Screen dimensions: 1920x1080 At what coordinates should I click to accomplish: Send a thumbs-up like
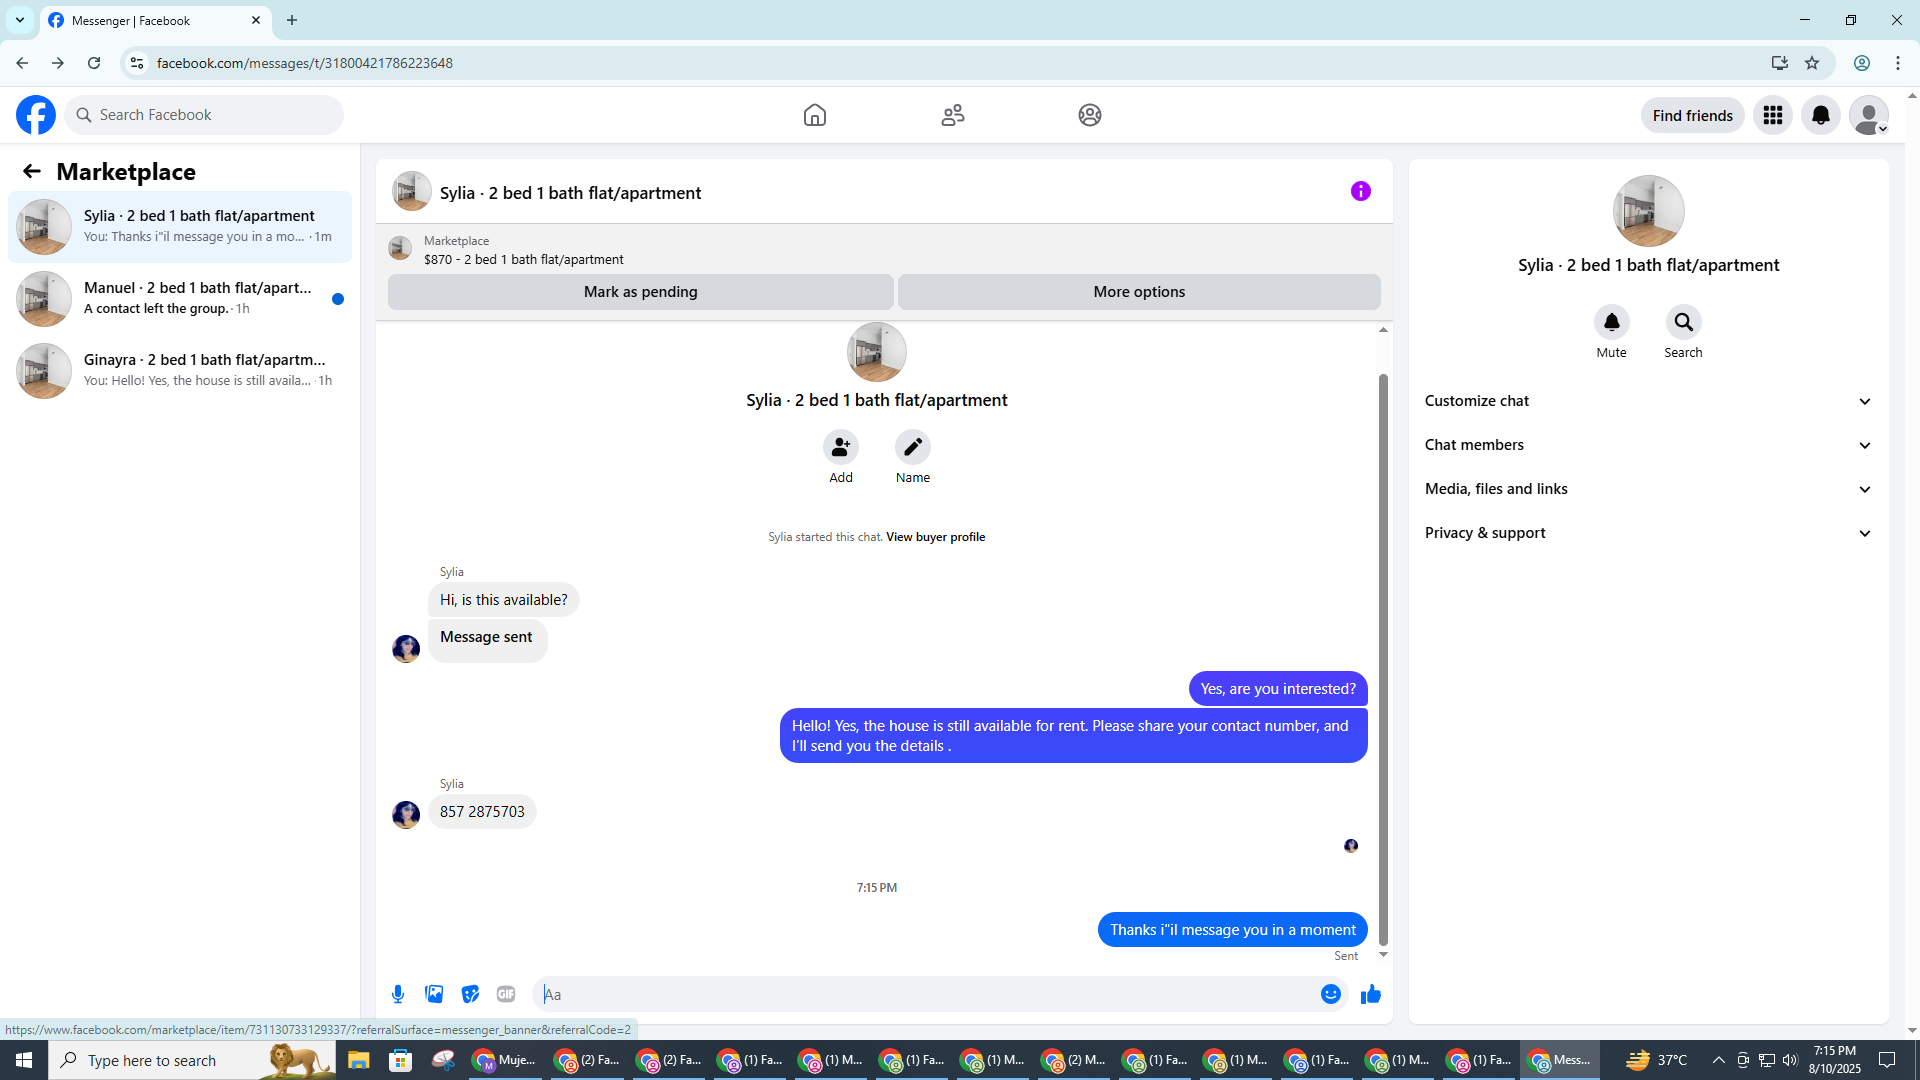[1371, 994]
